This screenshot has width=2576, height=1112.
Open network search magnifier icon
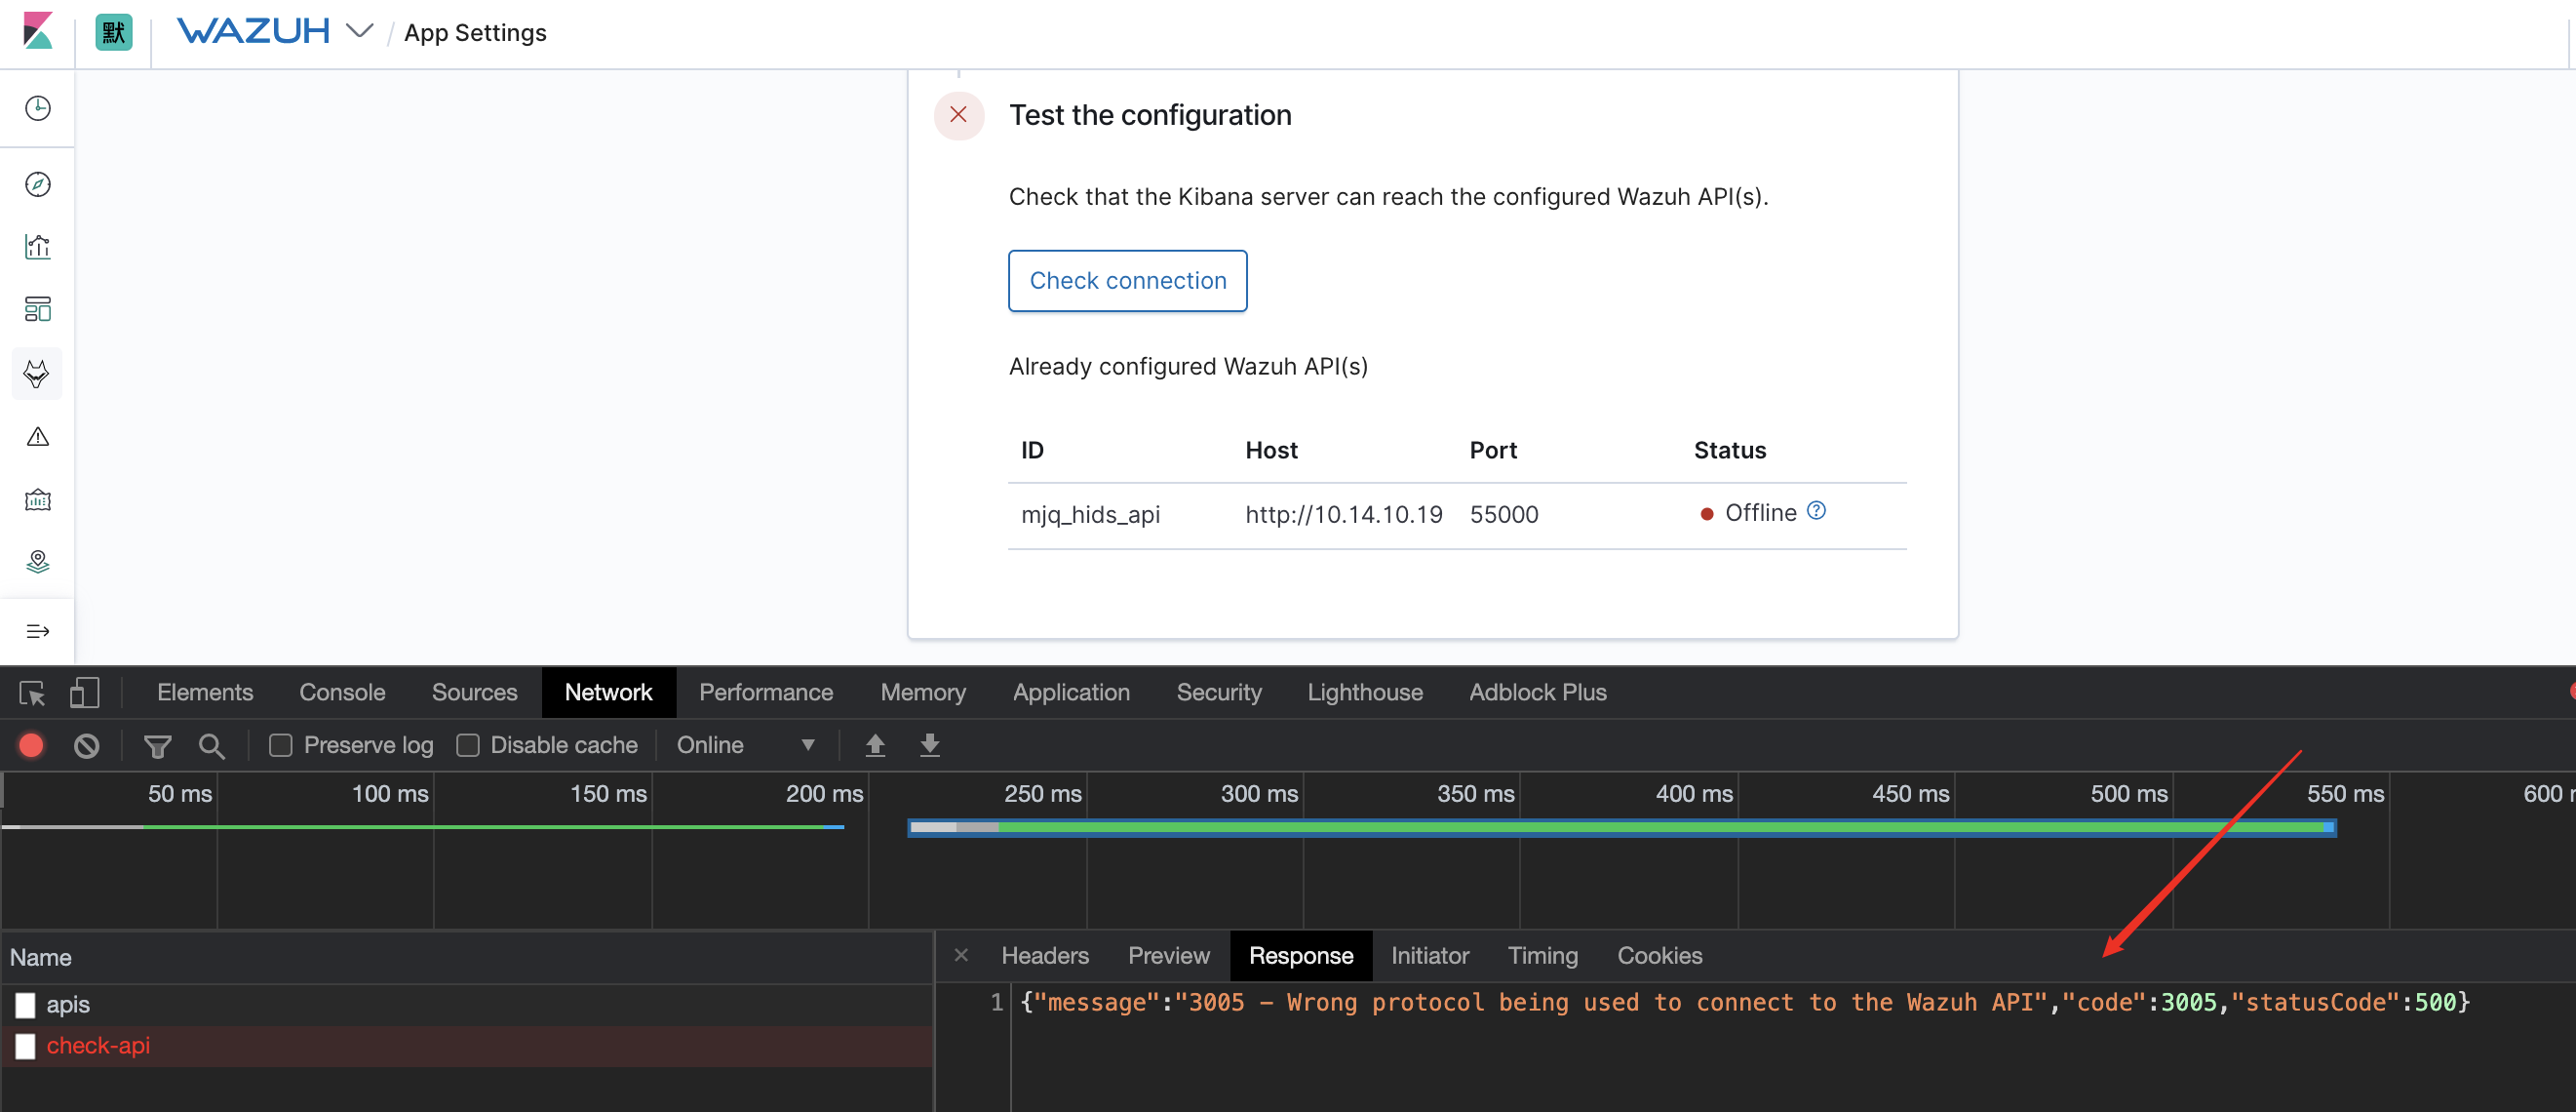click(211, 745)
